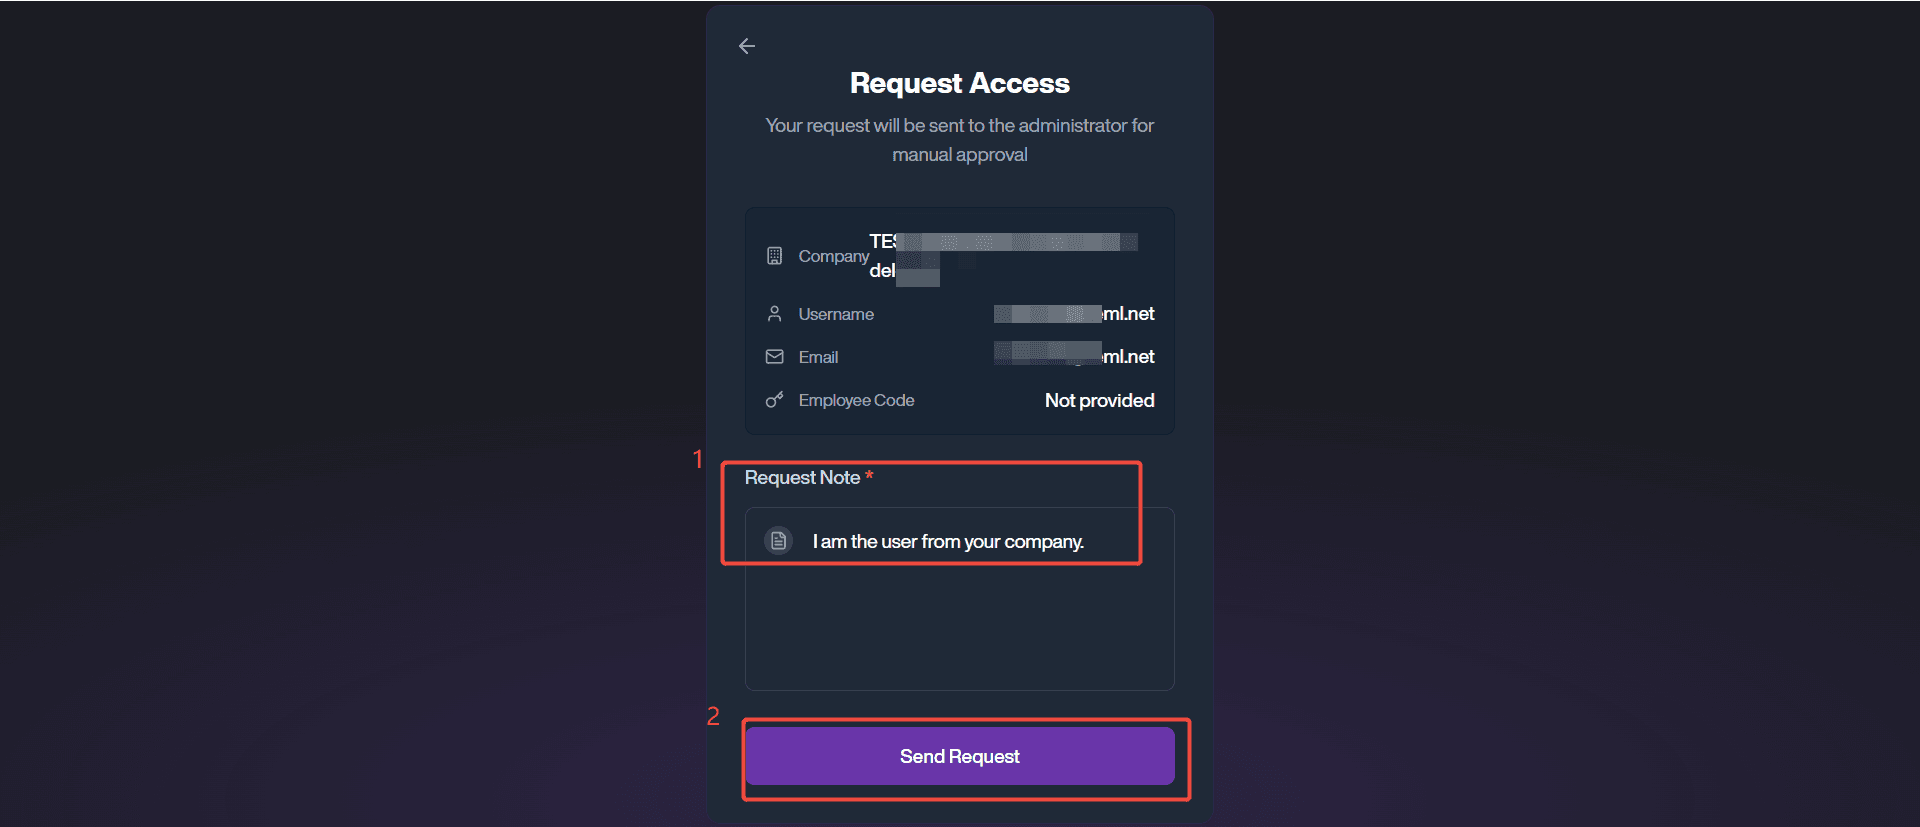Screen dimensions: 1920x827
Task: Click the username value ending in ml.net
Action: pyautogui.click(x=1074, y=314)
